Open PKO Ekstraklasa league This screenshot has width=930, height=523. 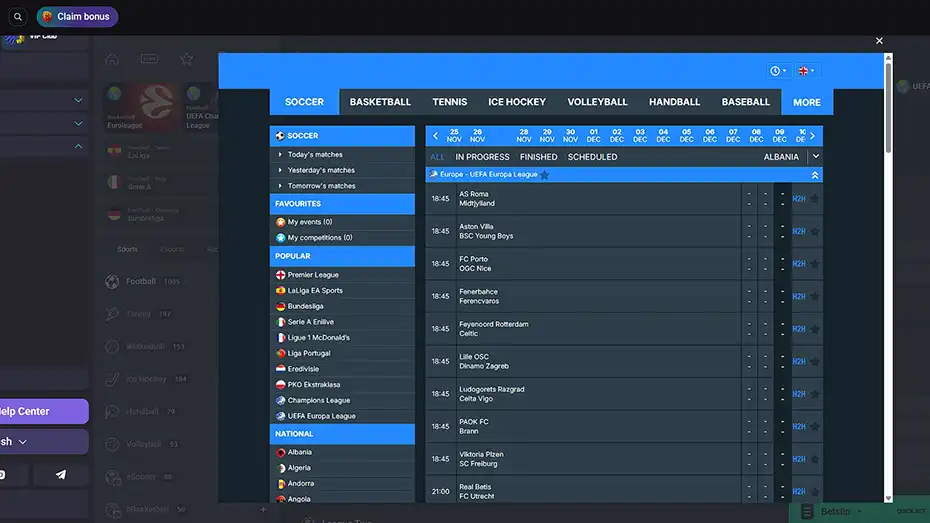342,385
